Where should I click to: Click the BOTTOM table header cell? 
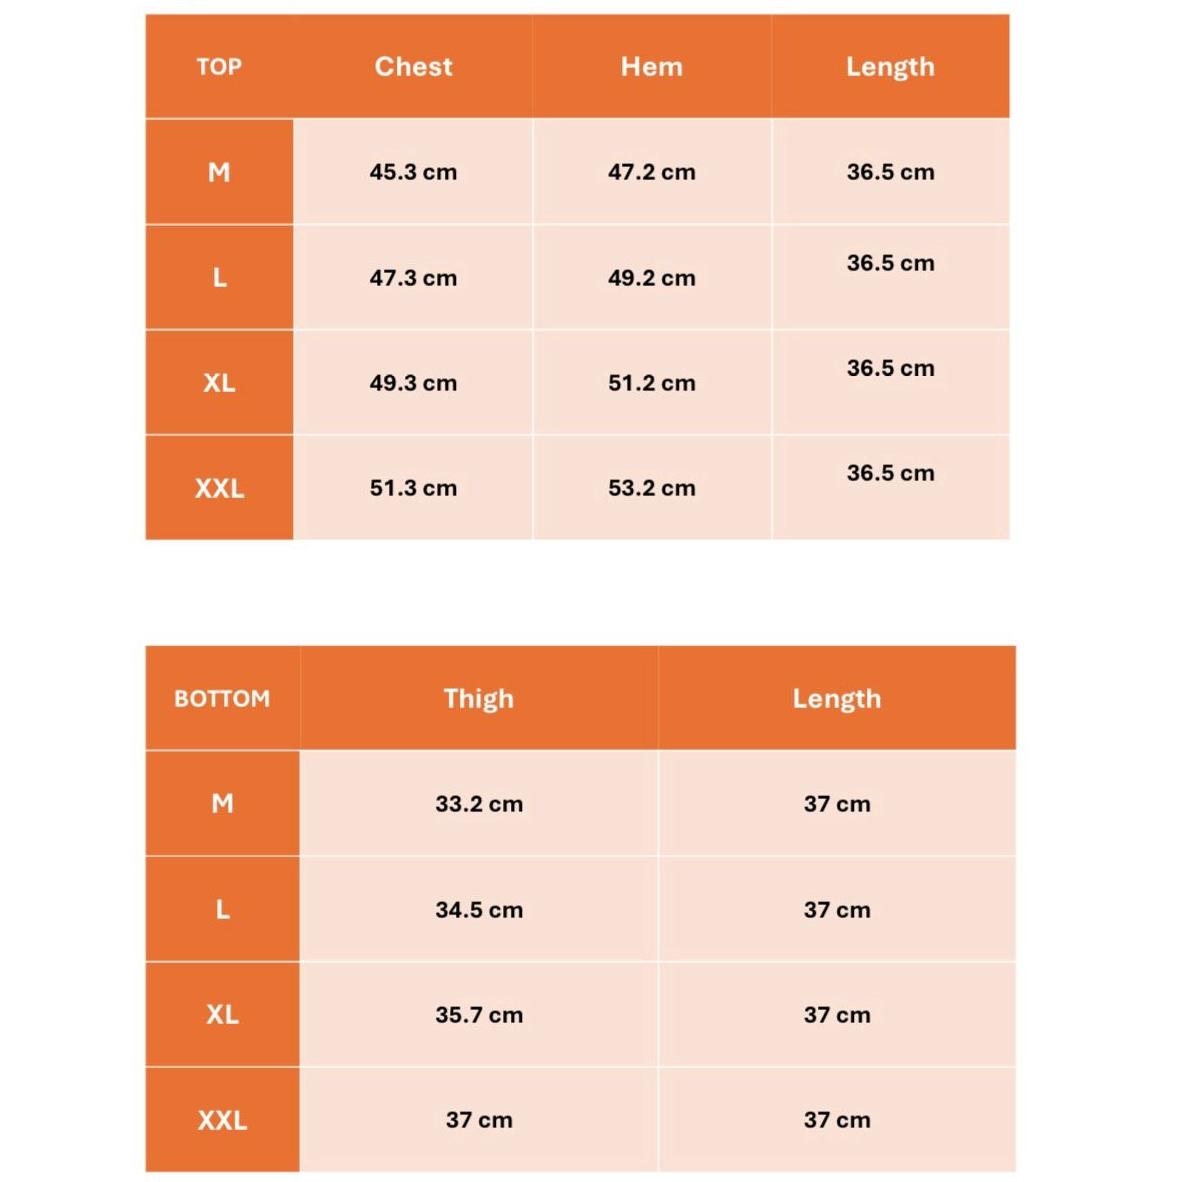pyautogui.click(x=222, y=699)
